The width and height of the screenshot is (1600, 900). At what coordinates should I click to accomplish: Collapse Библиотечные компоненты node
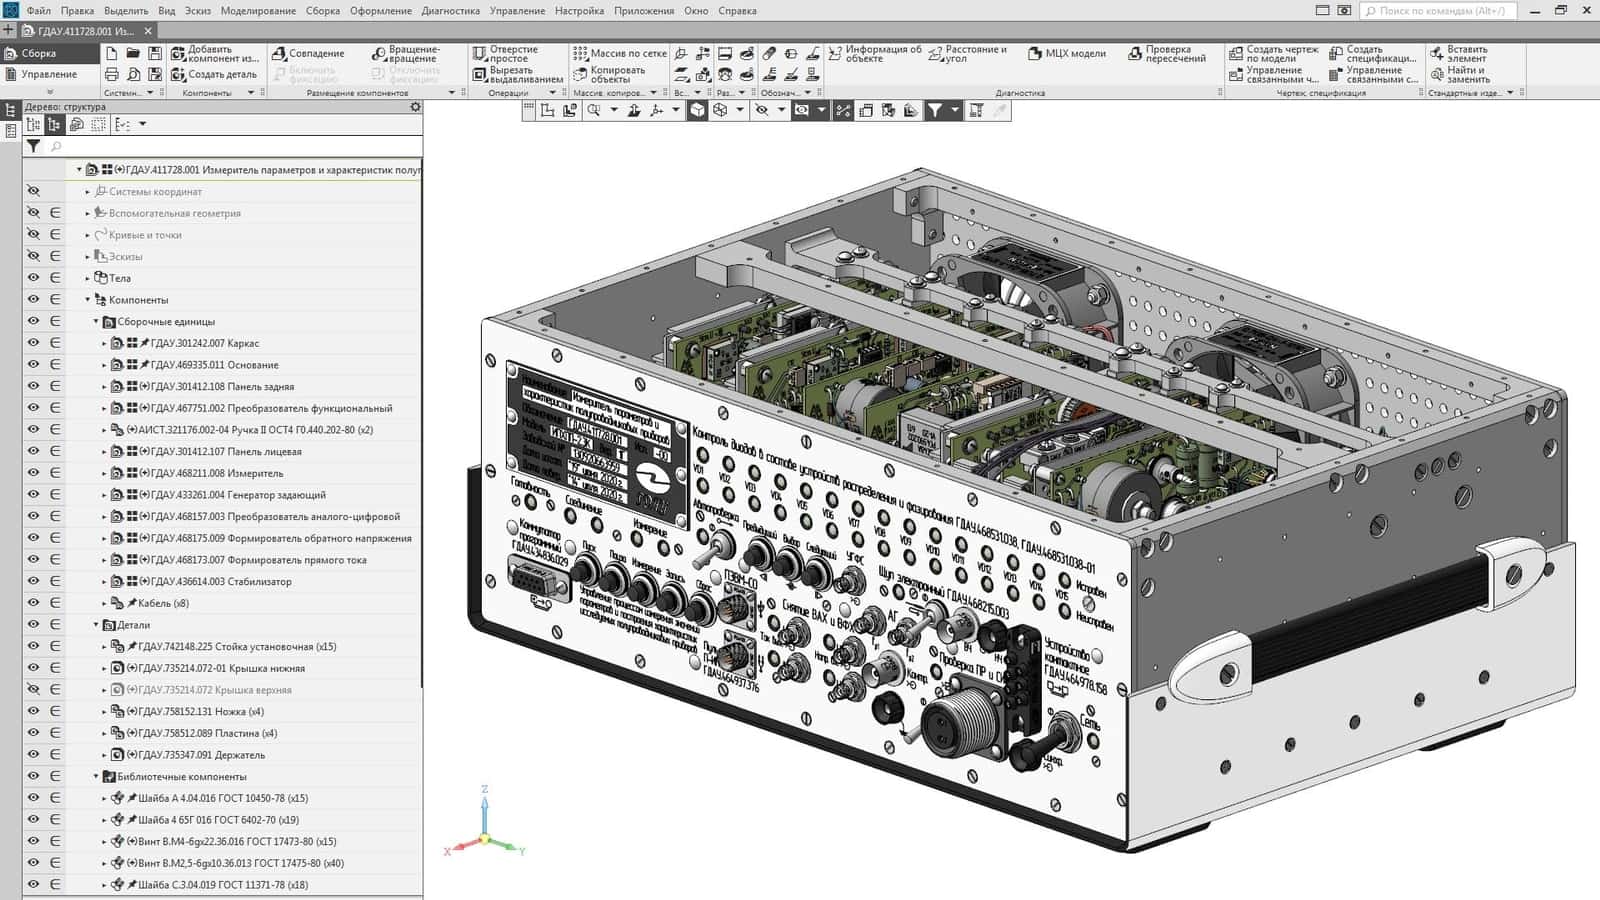pos(96,777)
